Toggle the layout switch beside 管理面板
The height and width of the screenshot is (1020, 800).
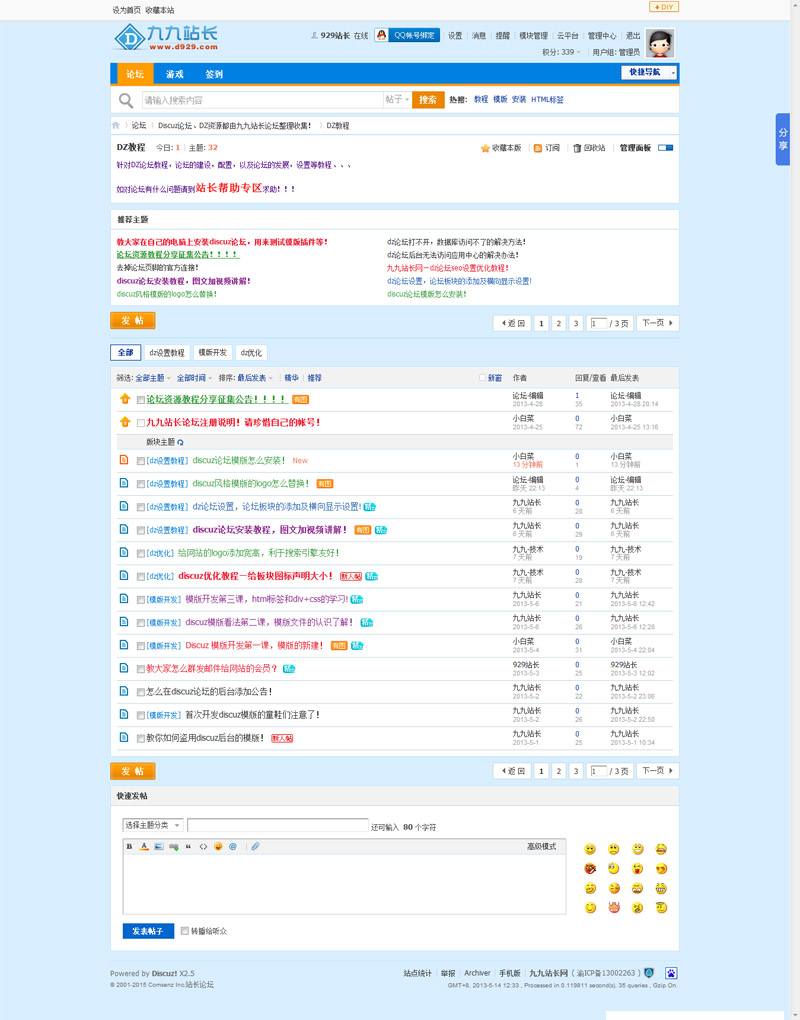pyautogui.click(x=665, y=148)
